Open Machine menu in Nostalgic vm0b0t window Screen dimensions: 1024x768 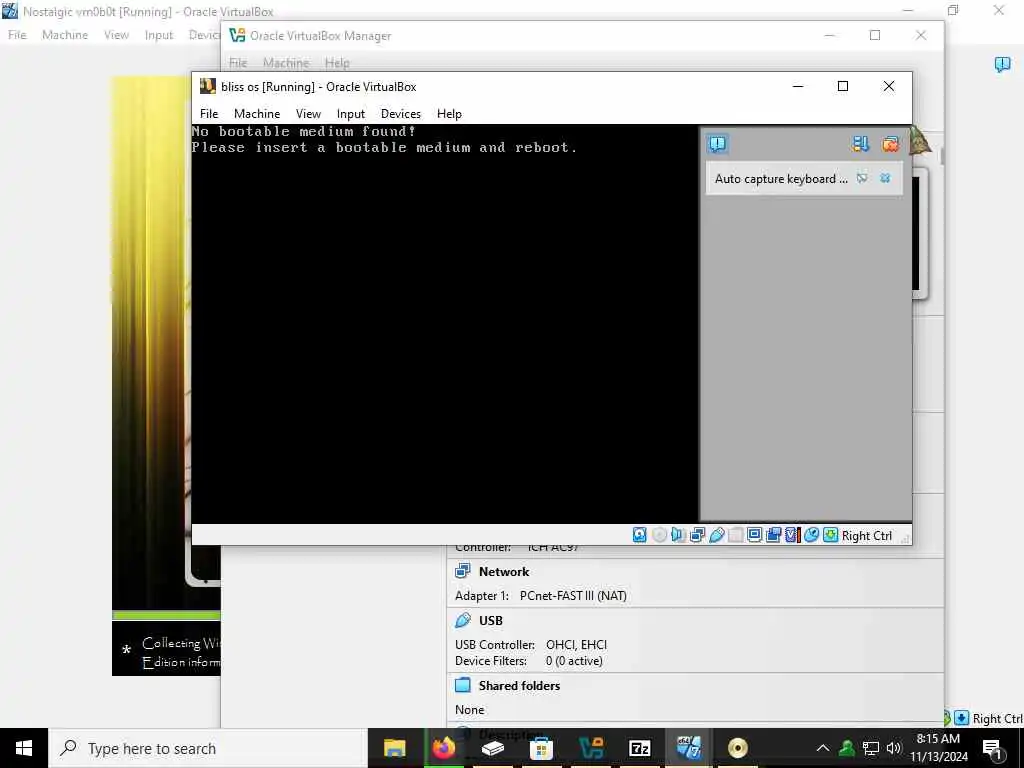point(65,35)
